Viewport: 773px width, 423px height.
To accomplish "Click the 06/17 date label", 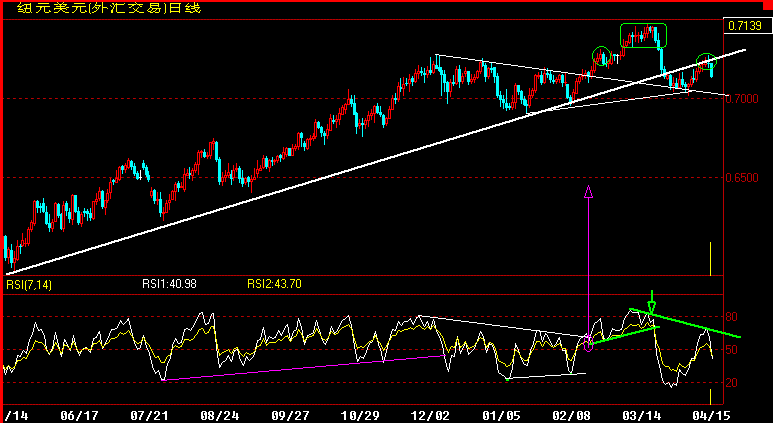I will [x=79, y=416].
